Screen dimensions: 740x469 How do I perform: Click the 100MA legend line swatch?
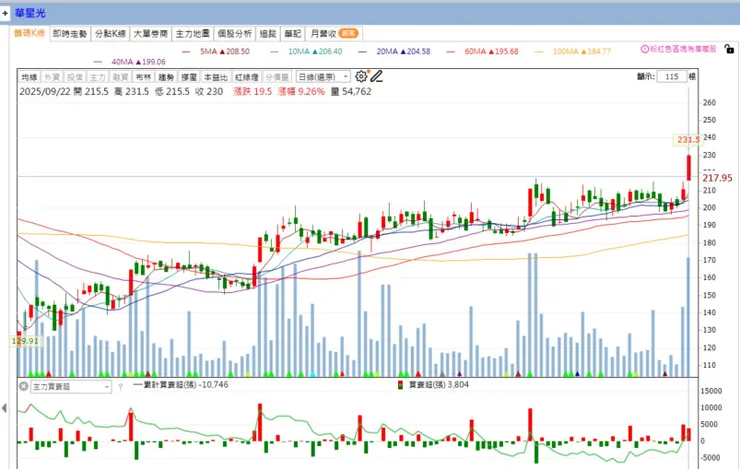coord(539,51)
